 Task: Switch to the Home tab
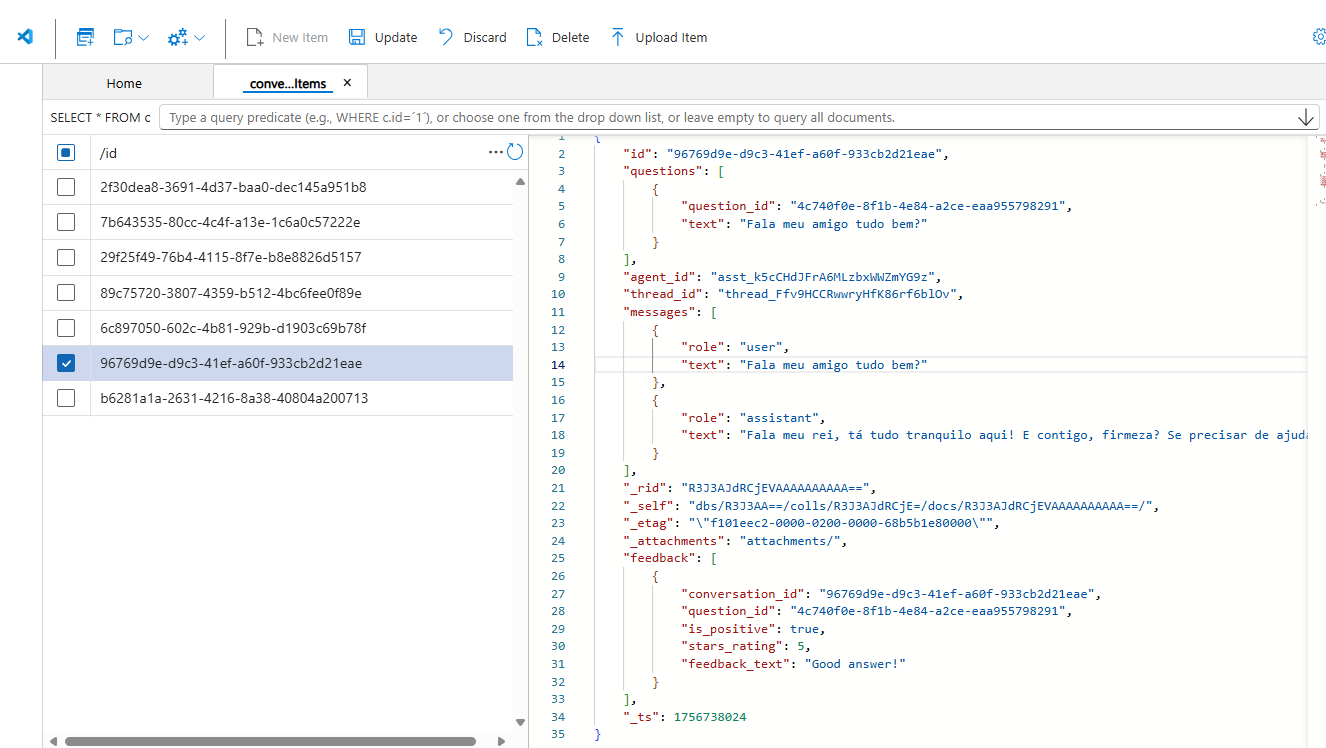click(x=124, y=83)
